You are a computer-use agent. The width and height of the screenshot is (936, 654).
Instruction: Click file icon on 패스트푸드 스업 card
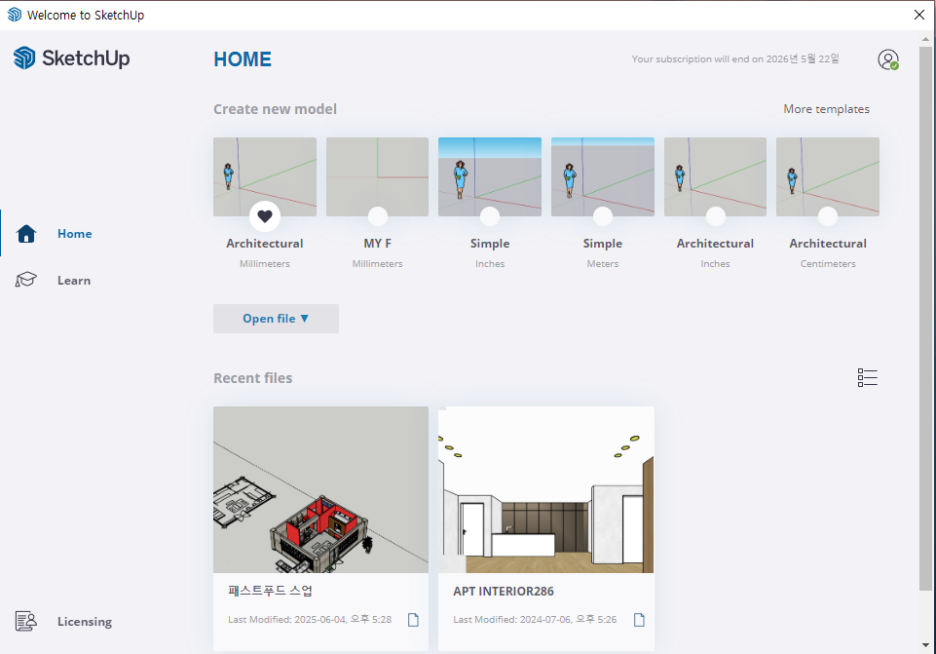(413, 619)
